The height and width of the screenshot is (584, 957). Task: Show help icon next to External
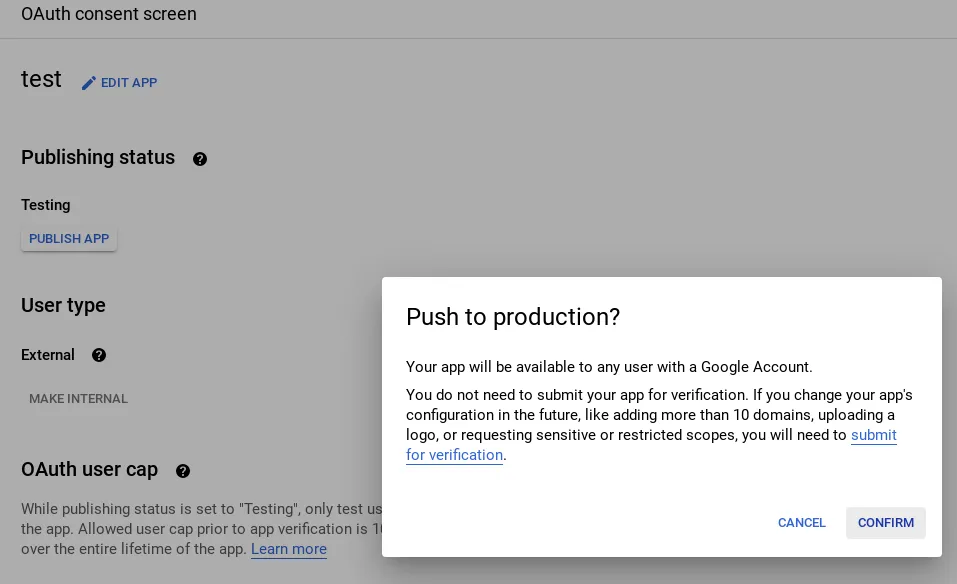[x=99, y=355]
